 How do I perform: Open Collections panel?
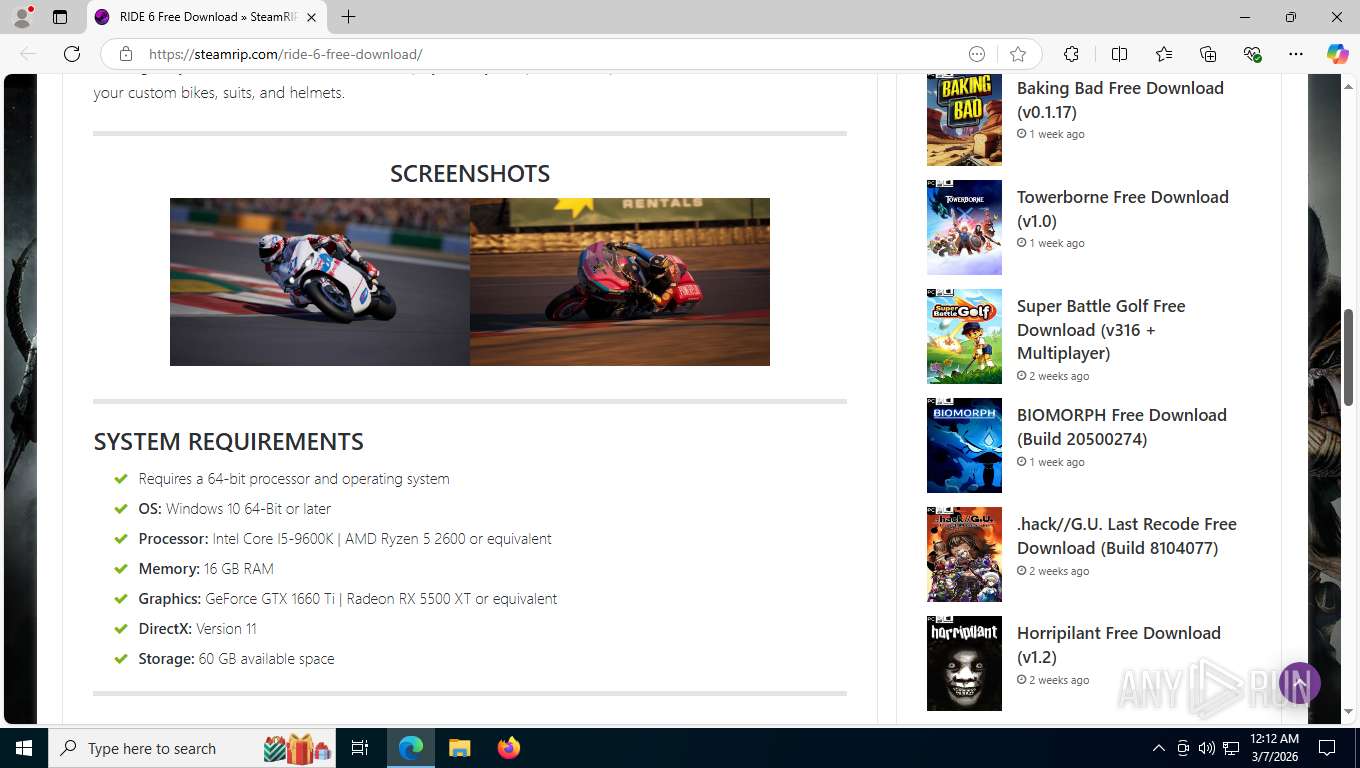(x=1208, y=54)
